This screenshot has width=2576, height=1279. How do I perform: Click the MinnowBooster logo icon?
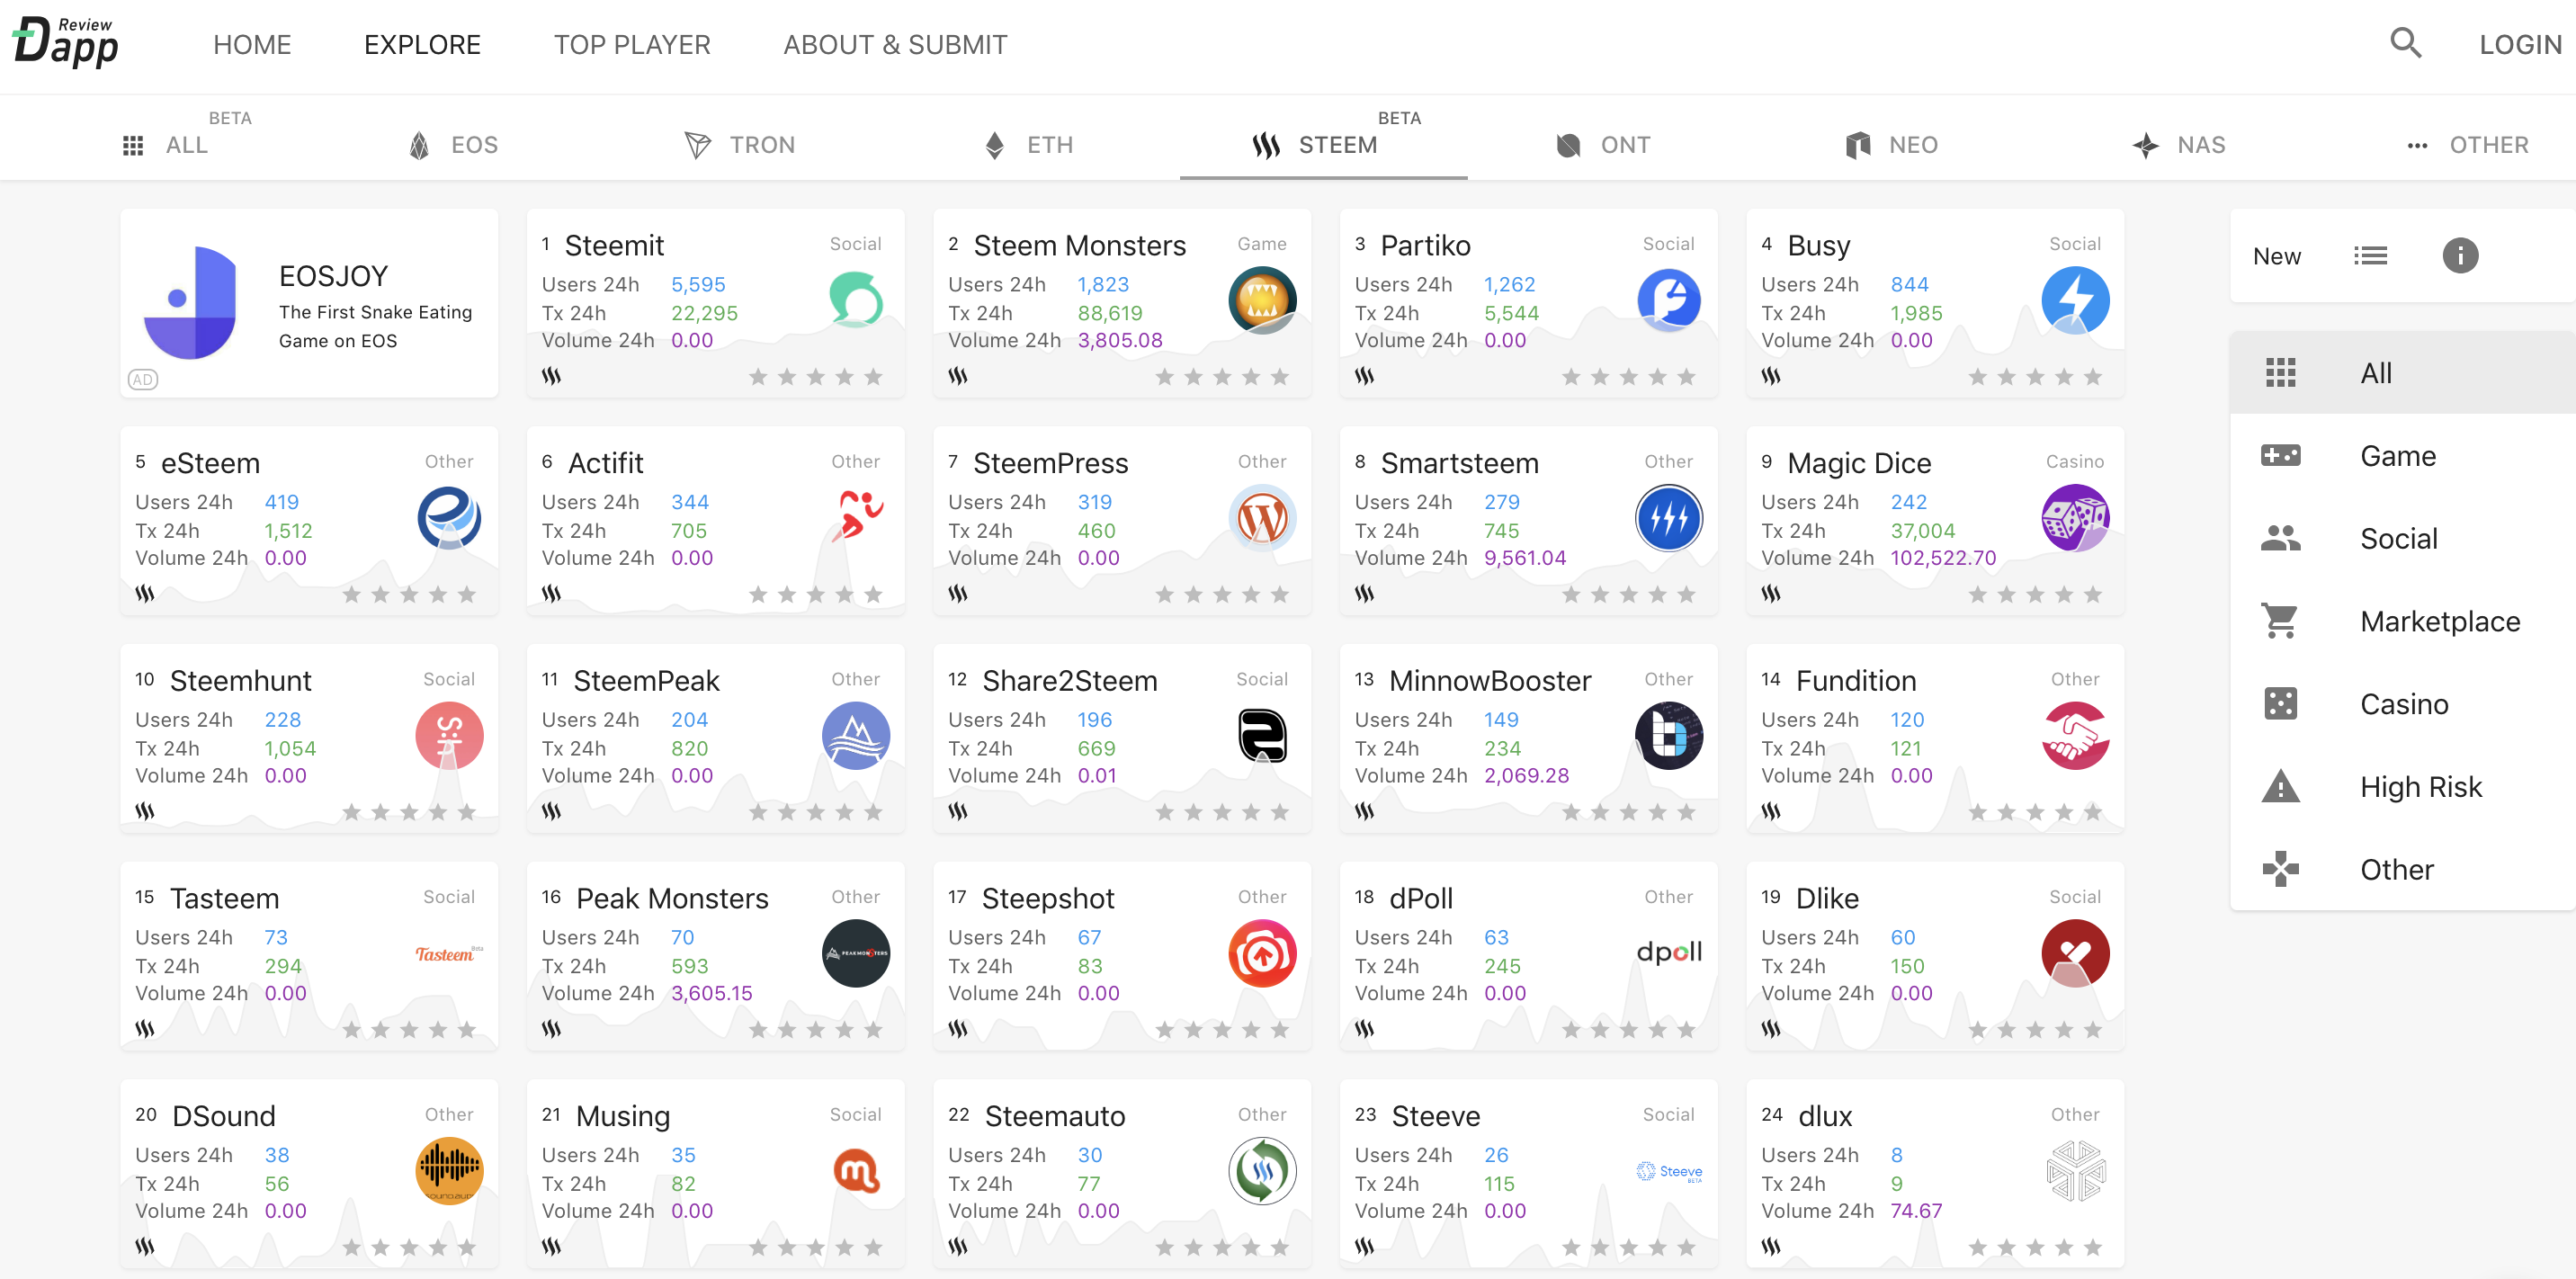click(x=1669, y=736)
